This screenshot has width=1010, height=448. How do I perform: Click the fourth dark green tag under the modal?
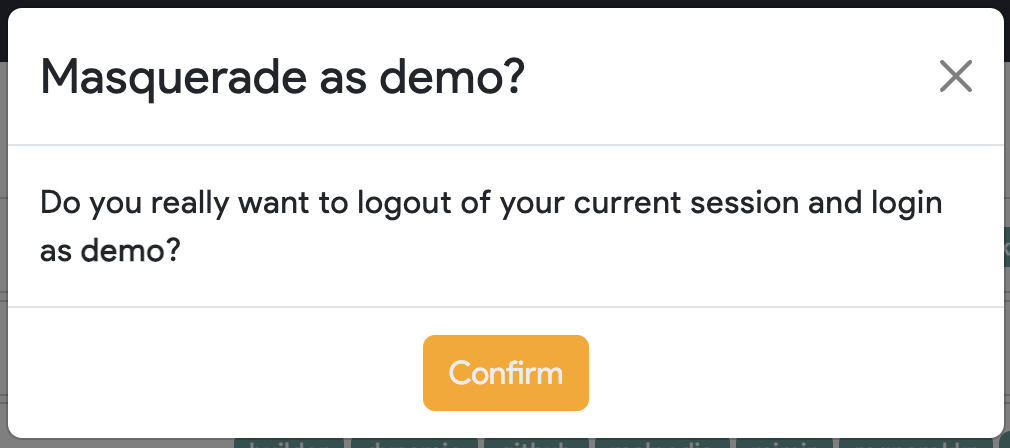662,443
